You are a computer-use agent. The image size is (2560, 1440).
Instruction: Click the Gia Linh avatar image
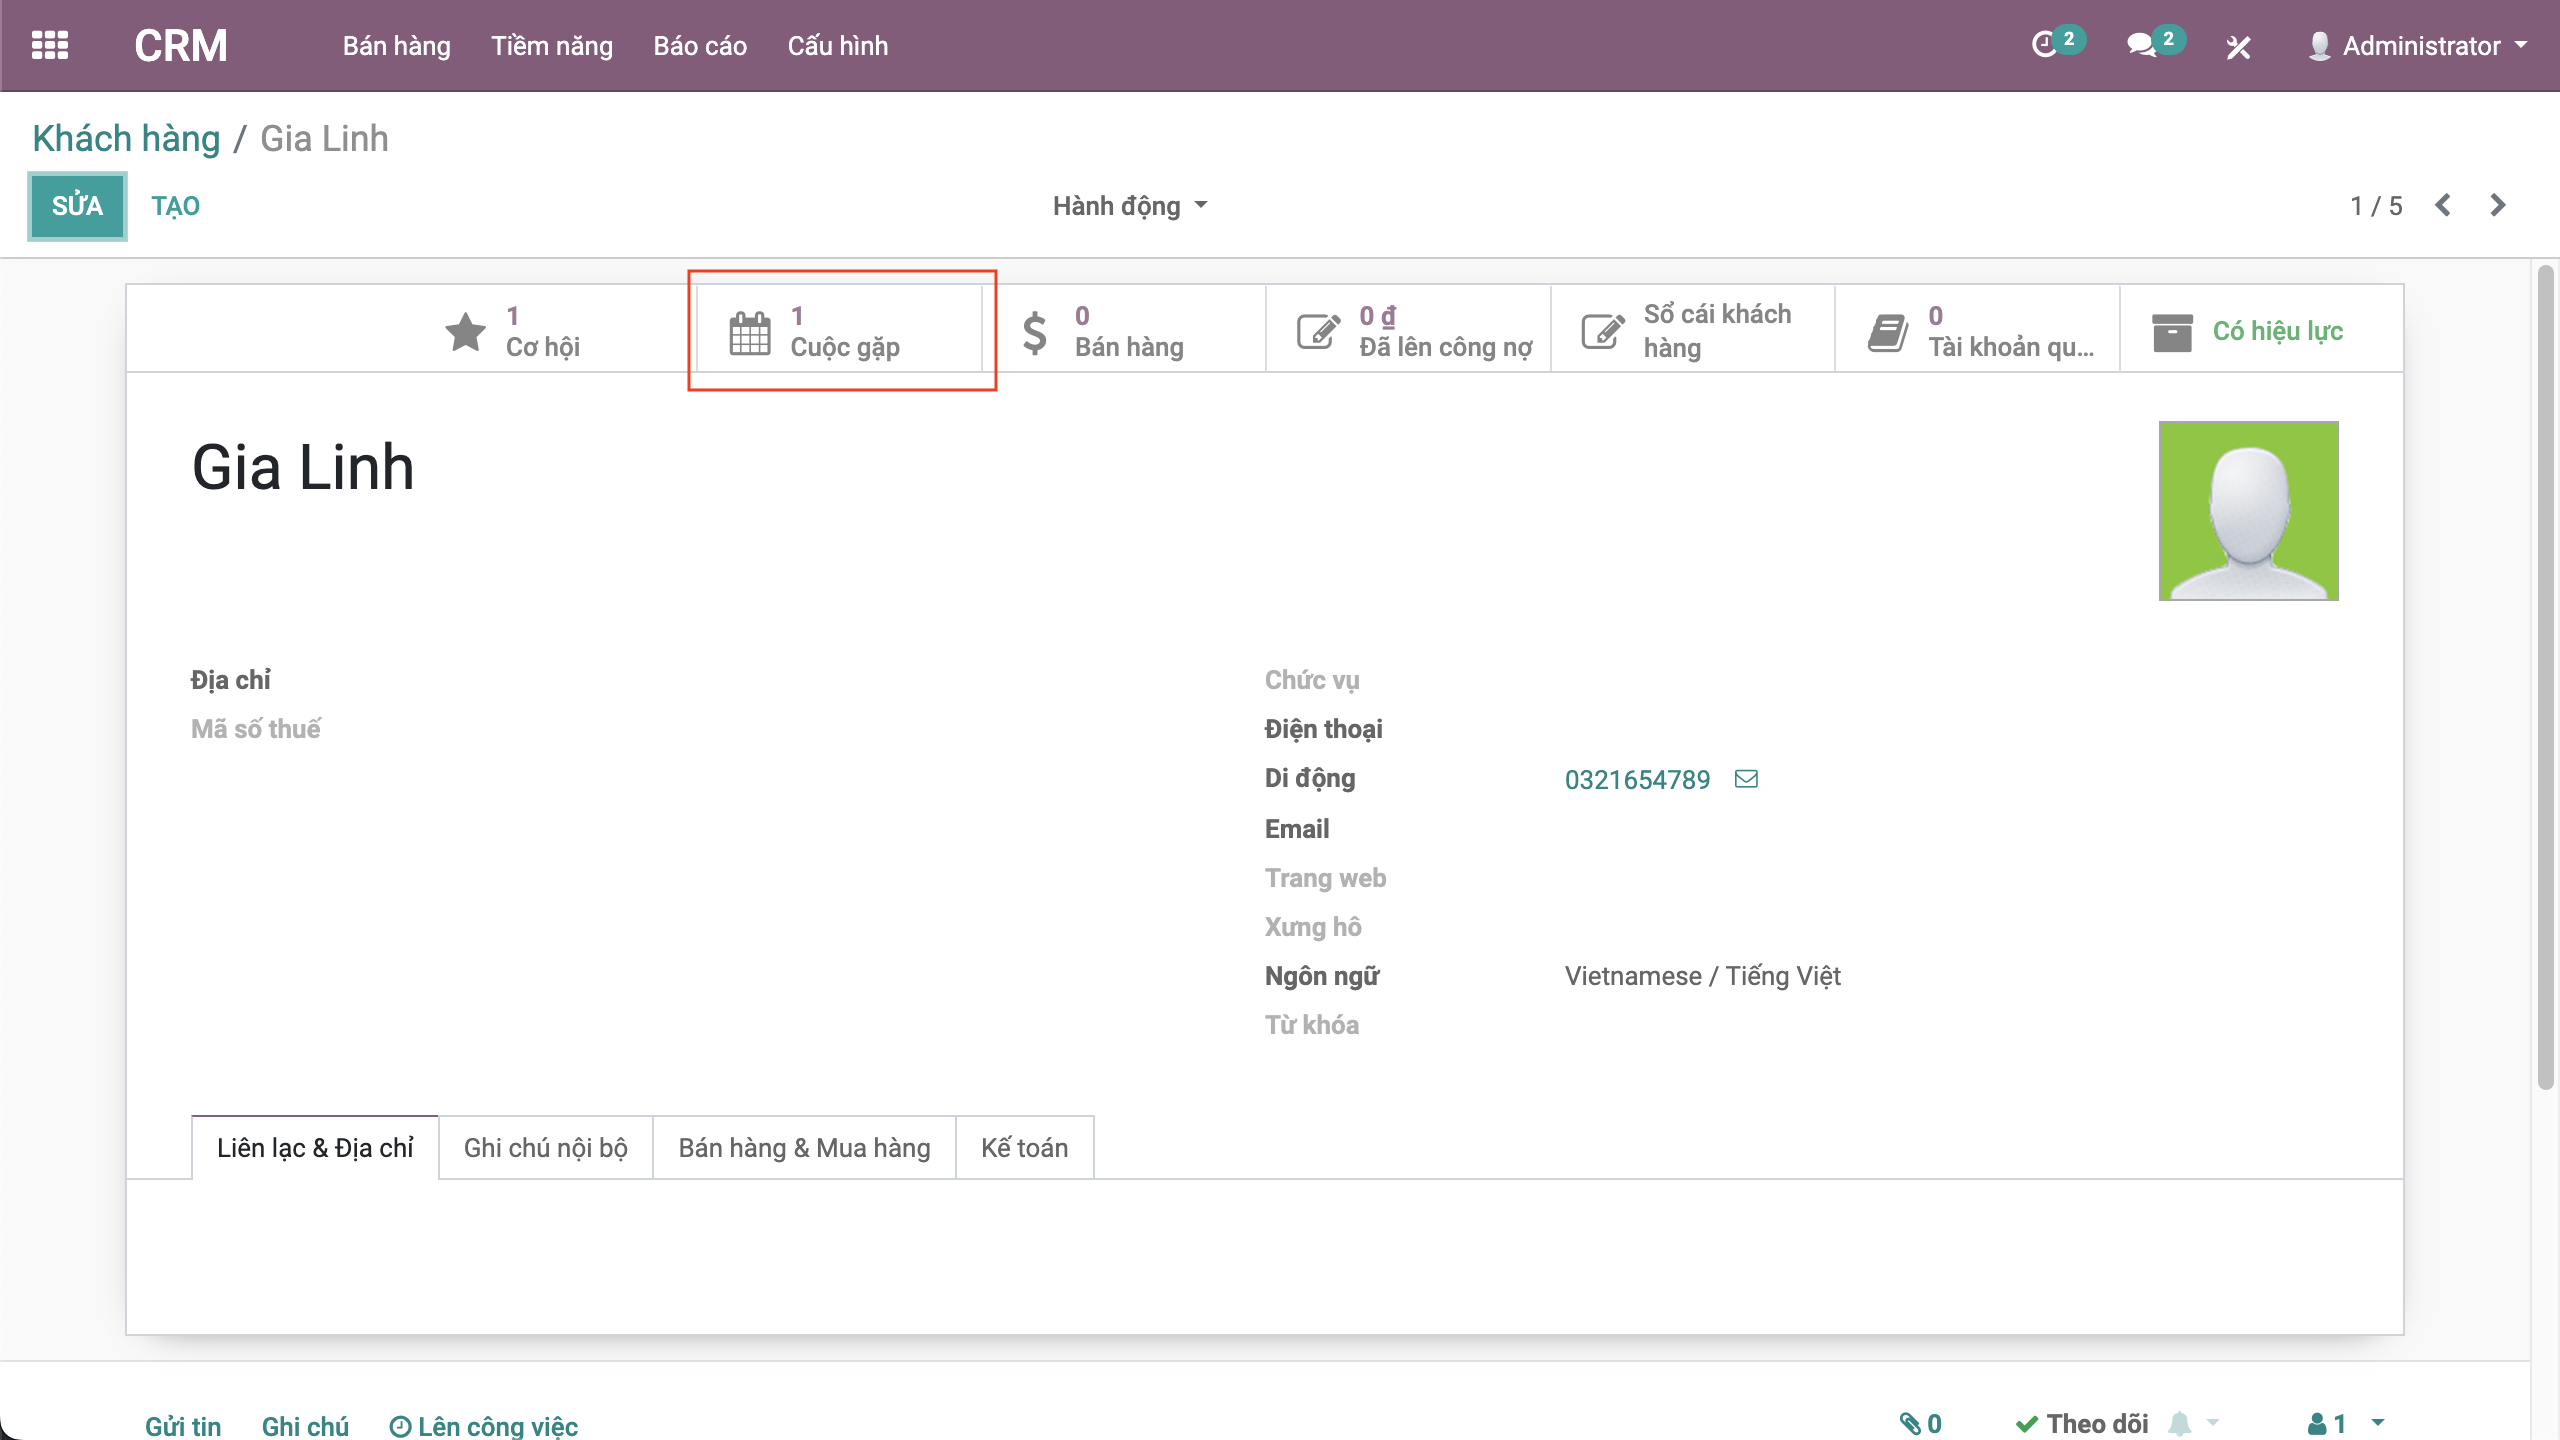point(2247,511)
